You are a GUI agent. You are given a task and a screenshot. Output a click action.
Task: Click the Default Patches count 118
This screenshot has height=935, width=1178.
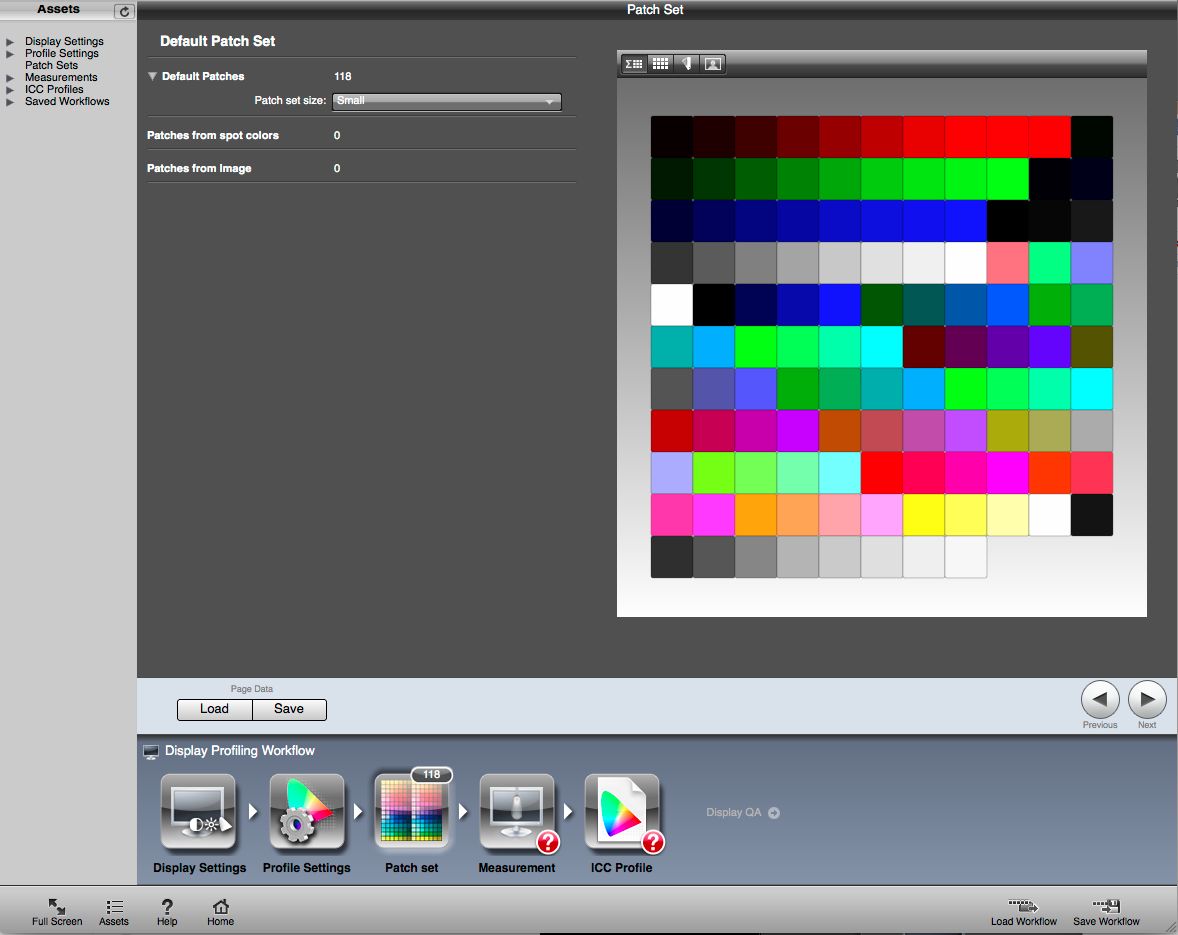pos(343,77)
